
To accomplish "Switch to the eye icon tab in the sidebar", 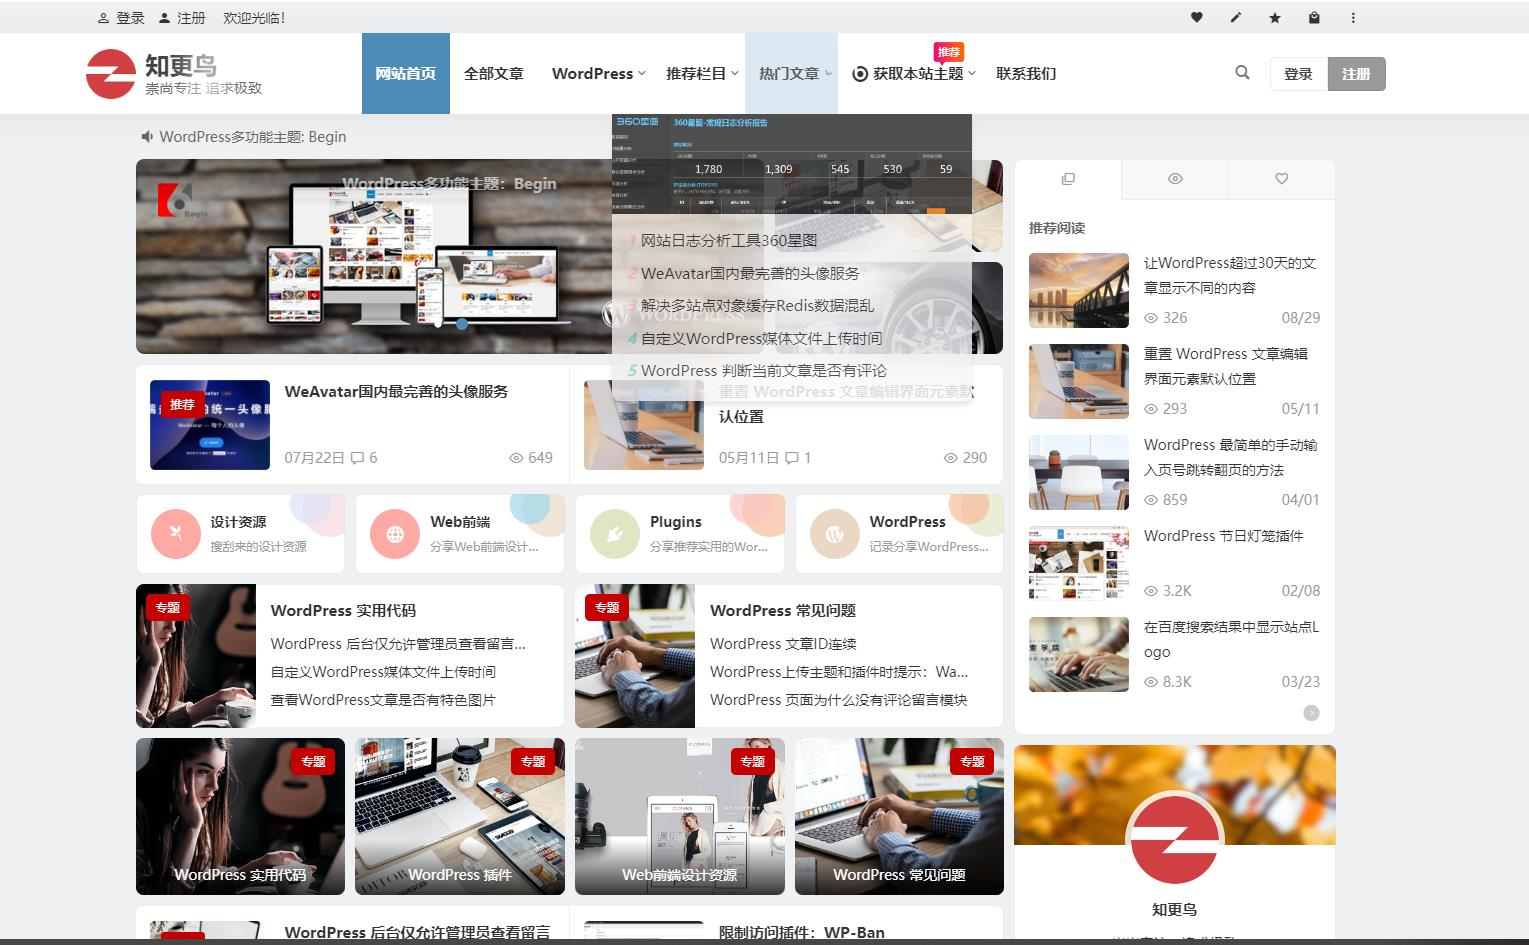I will [x=1175, y=179].
